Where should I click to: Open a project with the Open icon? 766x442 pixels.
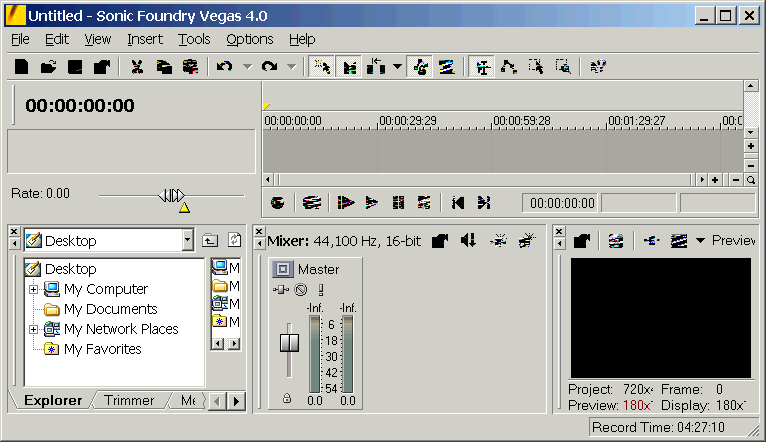[x=48, y=66]
